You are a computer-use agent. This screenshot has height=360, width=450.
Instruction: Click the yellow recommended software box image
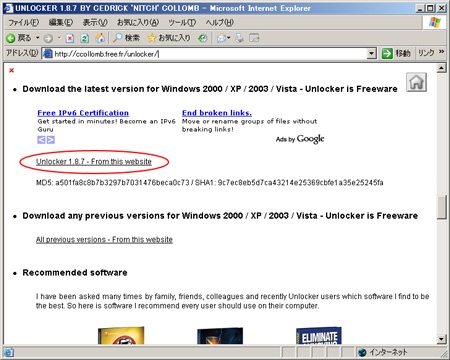tap(121, 335)
